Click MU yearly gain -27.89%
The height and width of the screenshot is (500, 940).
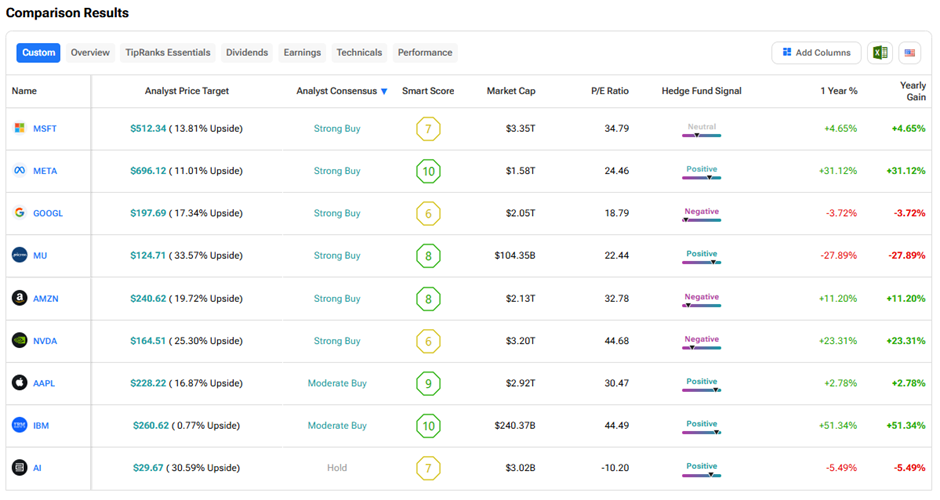(x=906, y=255)
